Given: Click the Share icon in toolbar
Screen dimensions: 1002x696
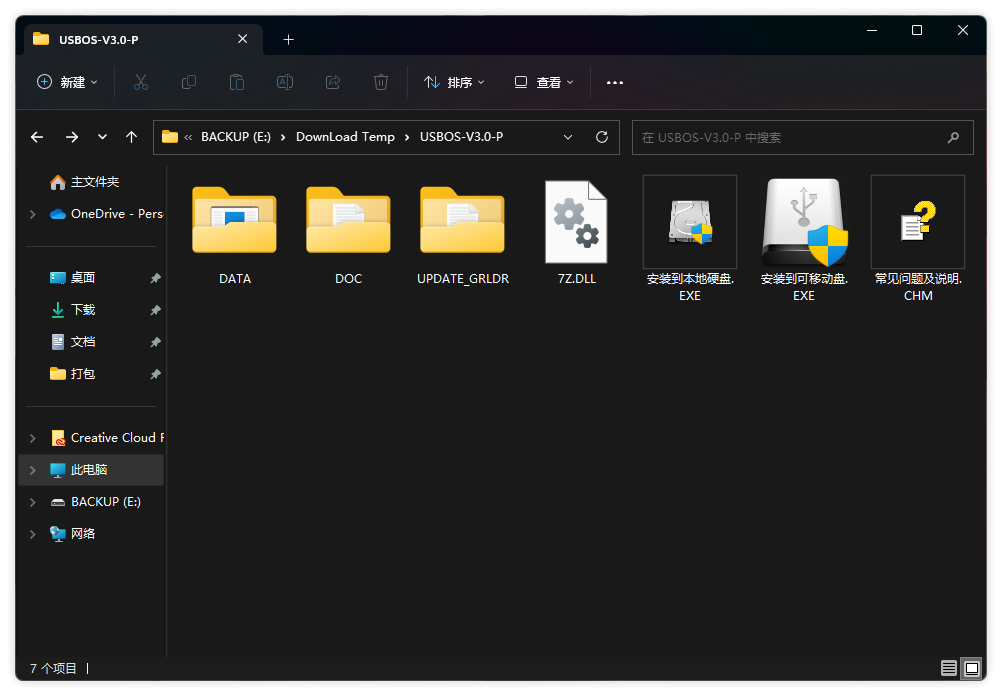Looking at the screenshot, I should (333, 82).
